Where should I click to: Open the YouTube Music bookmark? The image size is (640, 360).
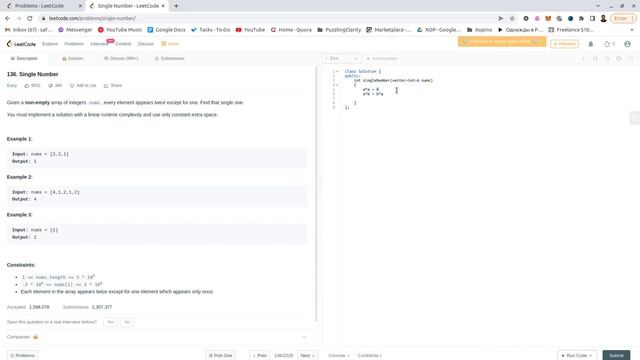(120, 30)
